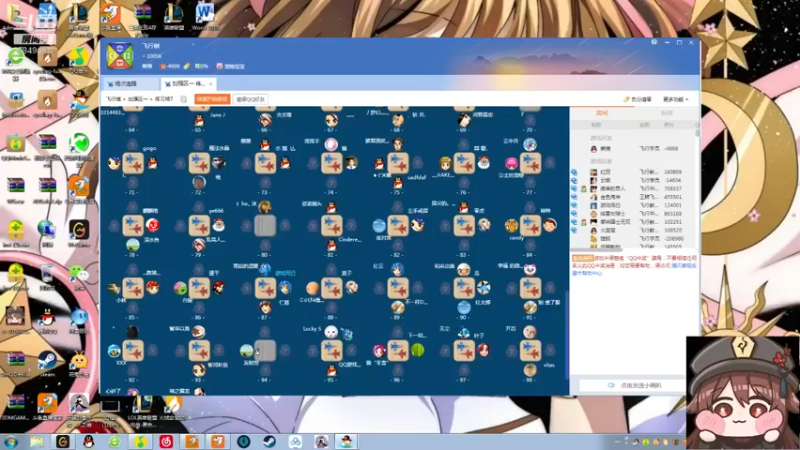Click the airplane table icon of table 88

(x=332, y=288)
